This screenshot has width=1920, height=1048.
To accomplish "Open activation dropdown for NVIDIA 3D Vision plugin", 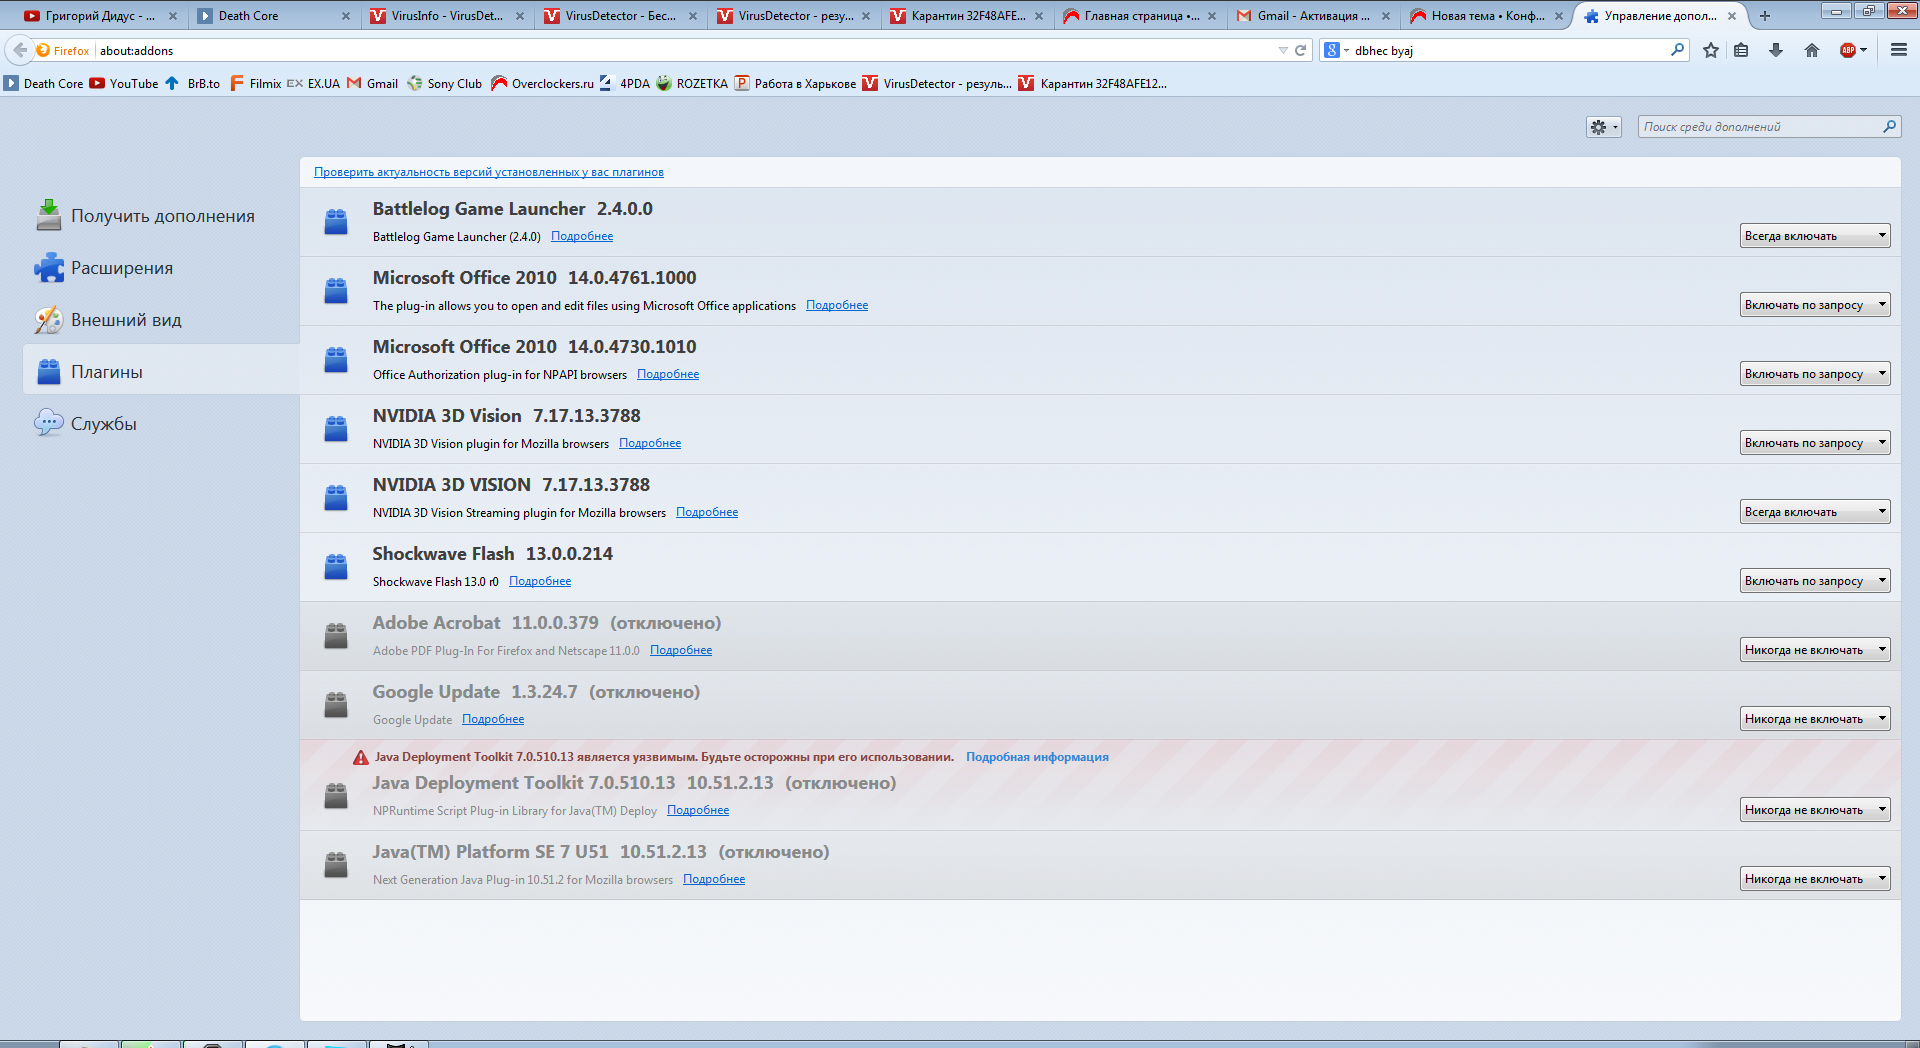I will pyautogui.click(x=1815, y=443).
